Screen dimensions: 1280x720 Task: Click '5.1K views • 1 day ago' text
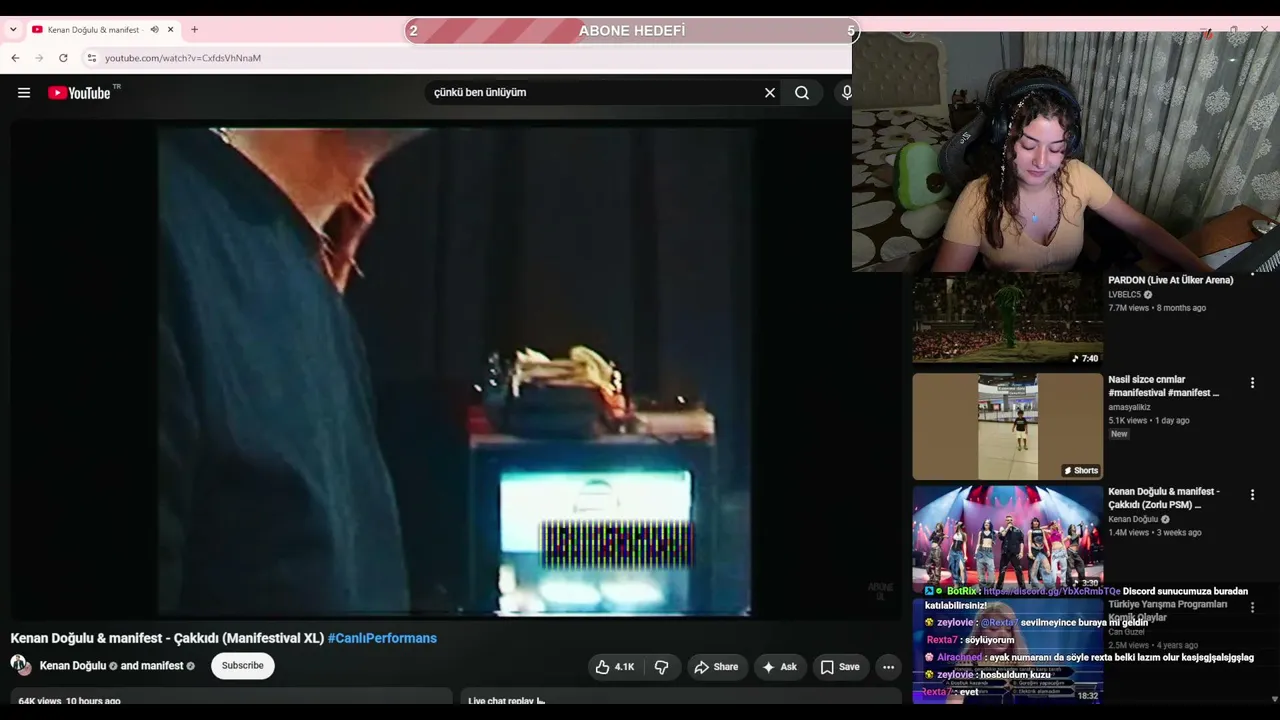click(x=1149, y=421)
